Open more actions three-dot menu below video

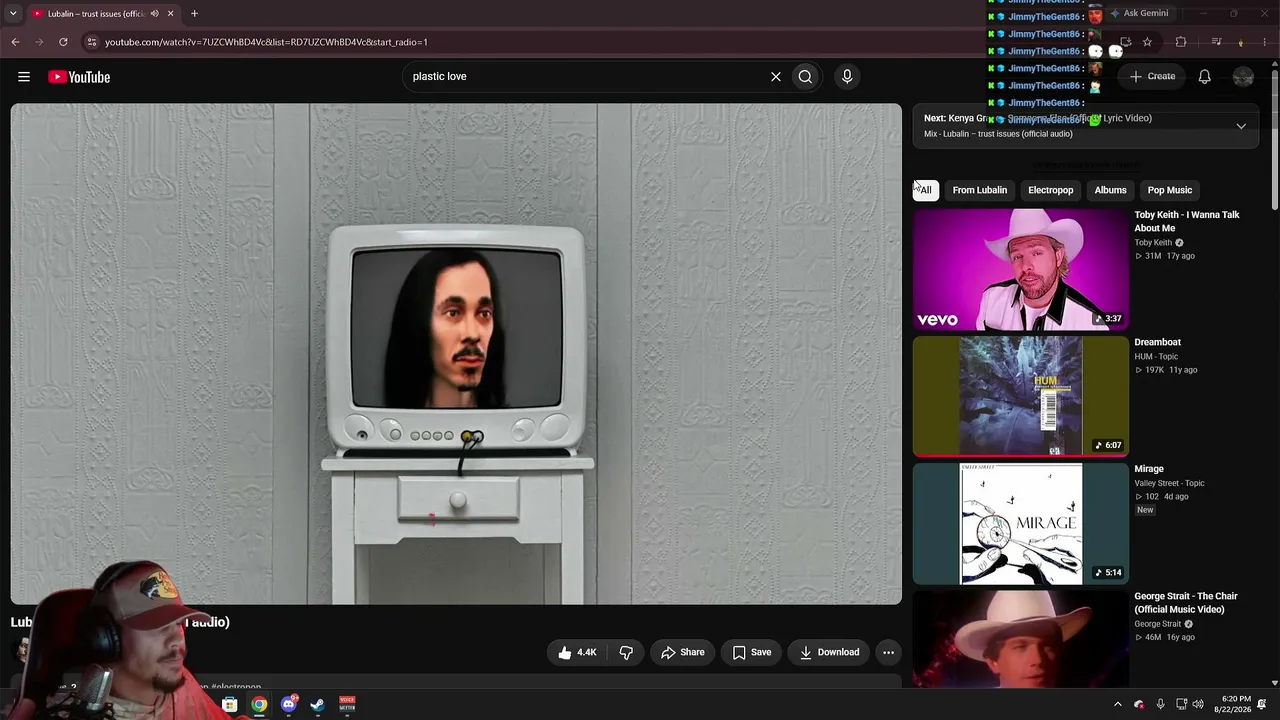pos(888,652)
